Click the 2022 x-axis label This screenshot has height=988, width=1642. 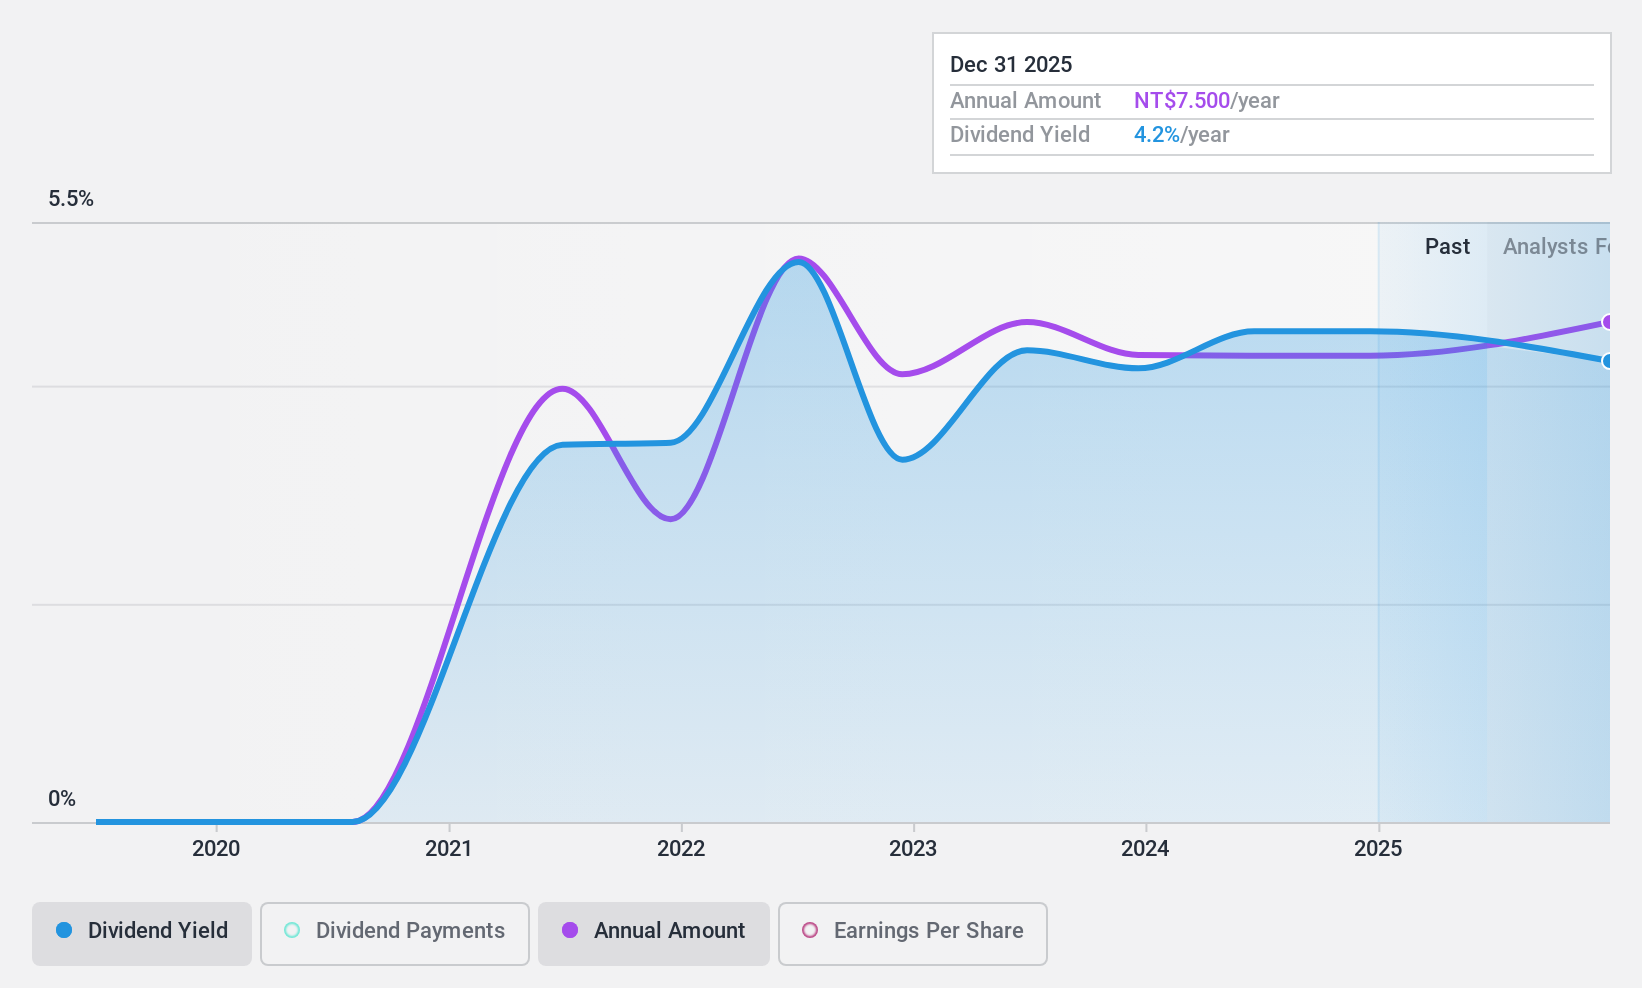point(681,849)
